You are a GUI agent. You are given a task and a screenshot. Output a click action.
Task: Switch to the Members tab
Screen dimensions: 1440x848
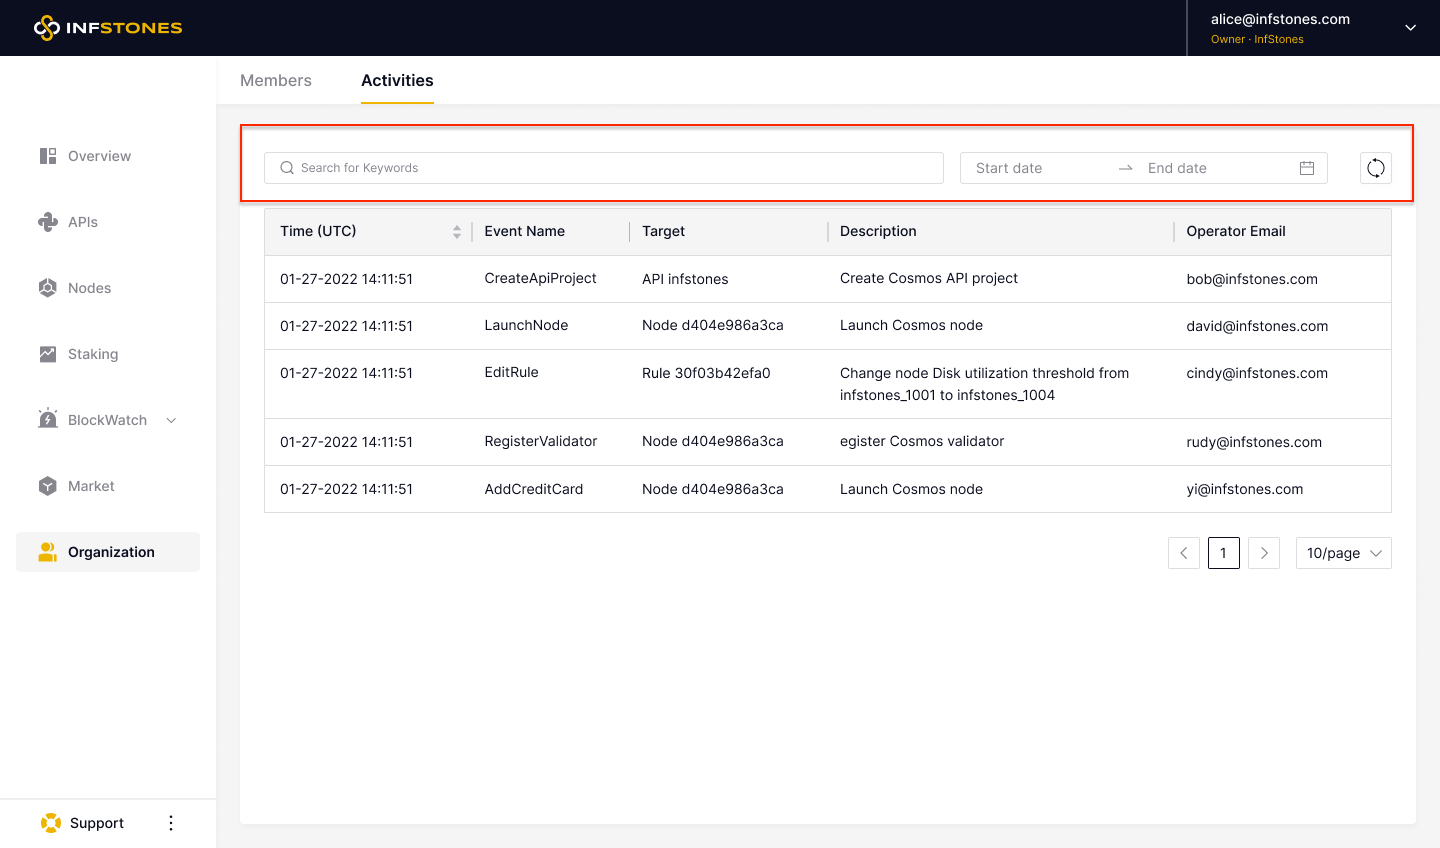point(276,80)
